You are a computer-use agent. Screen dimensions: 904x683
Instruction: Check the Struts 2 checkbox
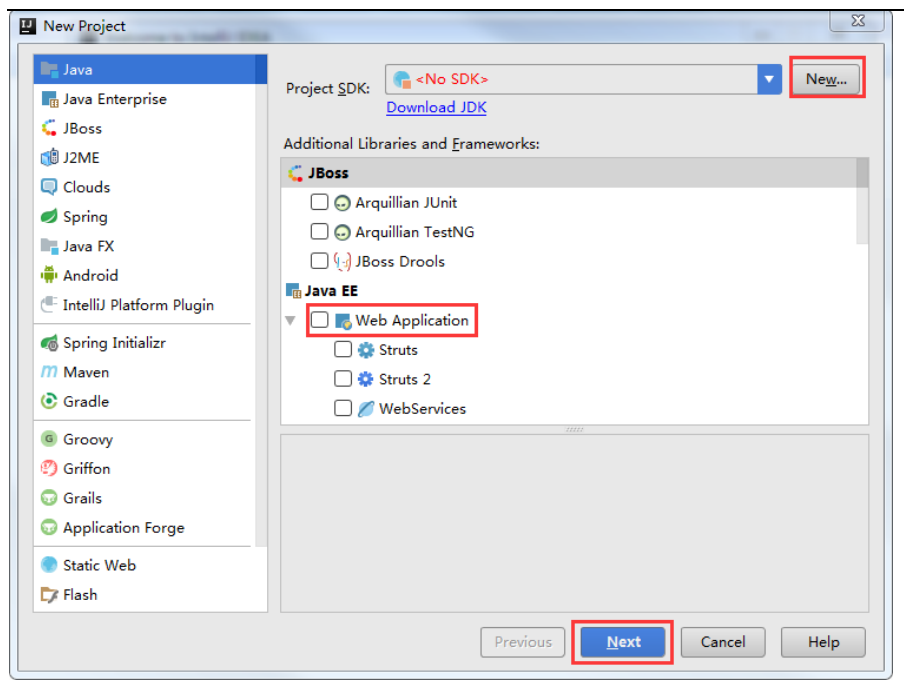click(343, 379)
